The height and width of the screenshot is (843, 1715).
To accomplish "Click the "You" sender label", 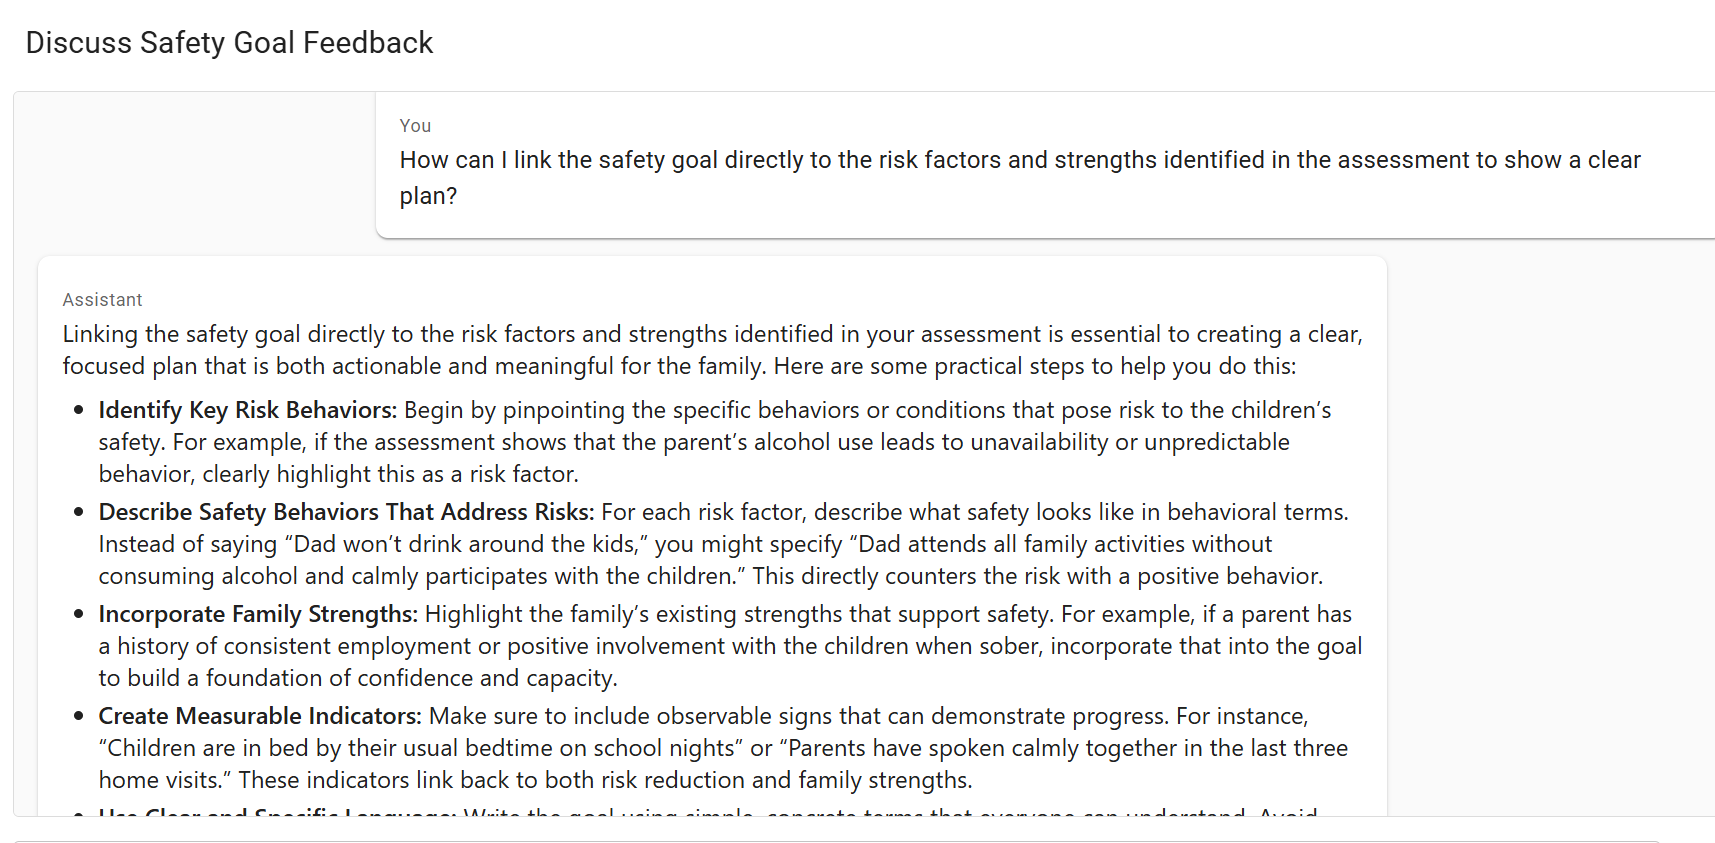I will (x=415, y=126).
